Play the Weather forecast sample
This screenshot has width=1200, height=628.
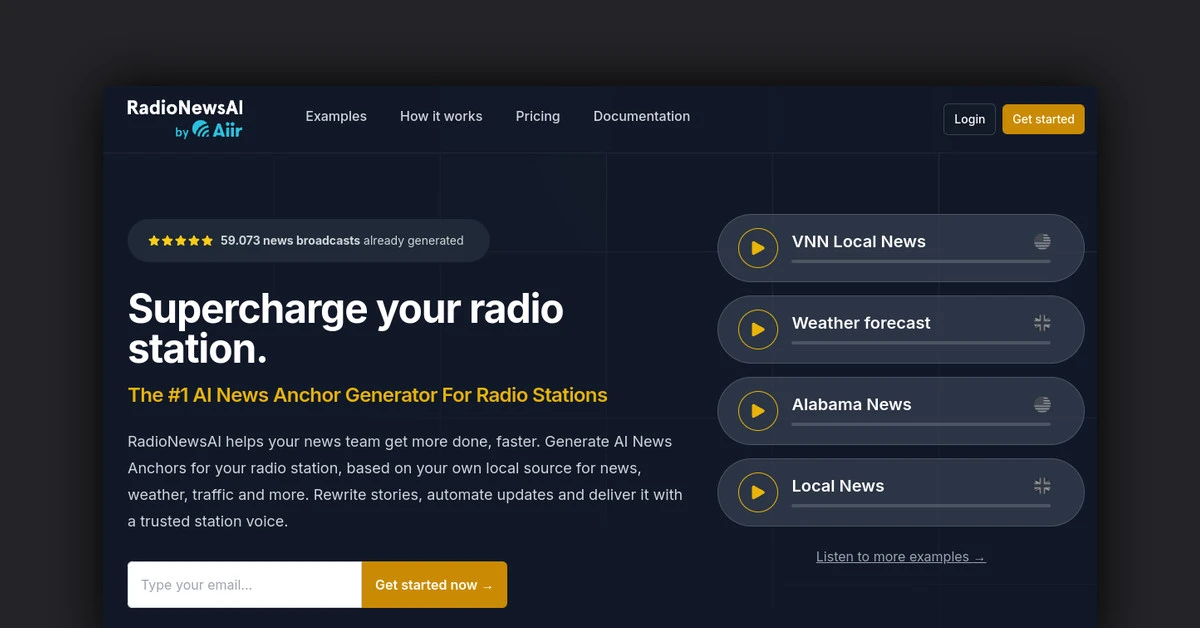(x=757, y=329)
